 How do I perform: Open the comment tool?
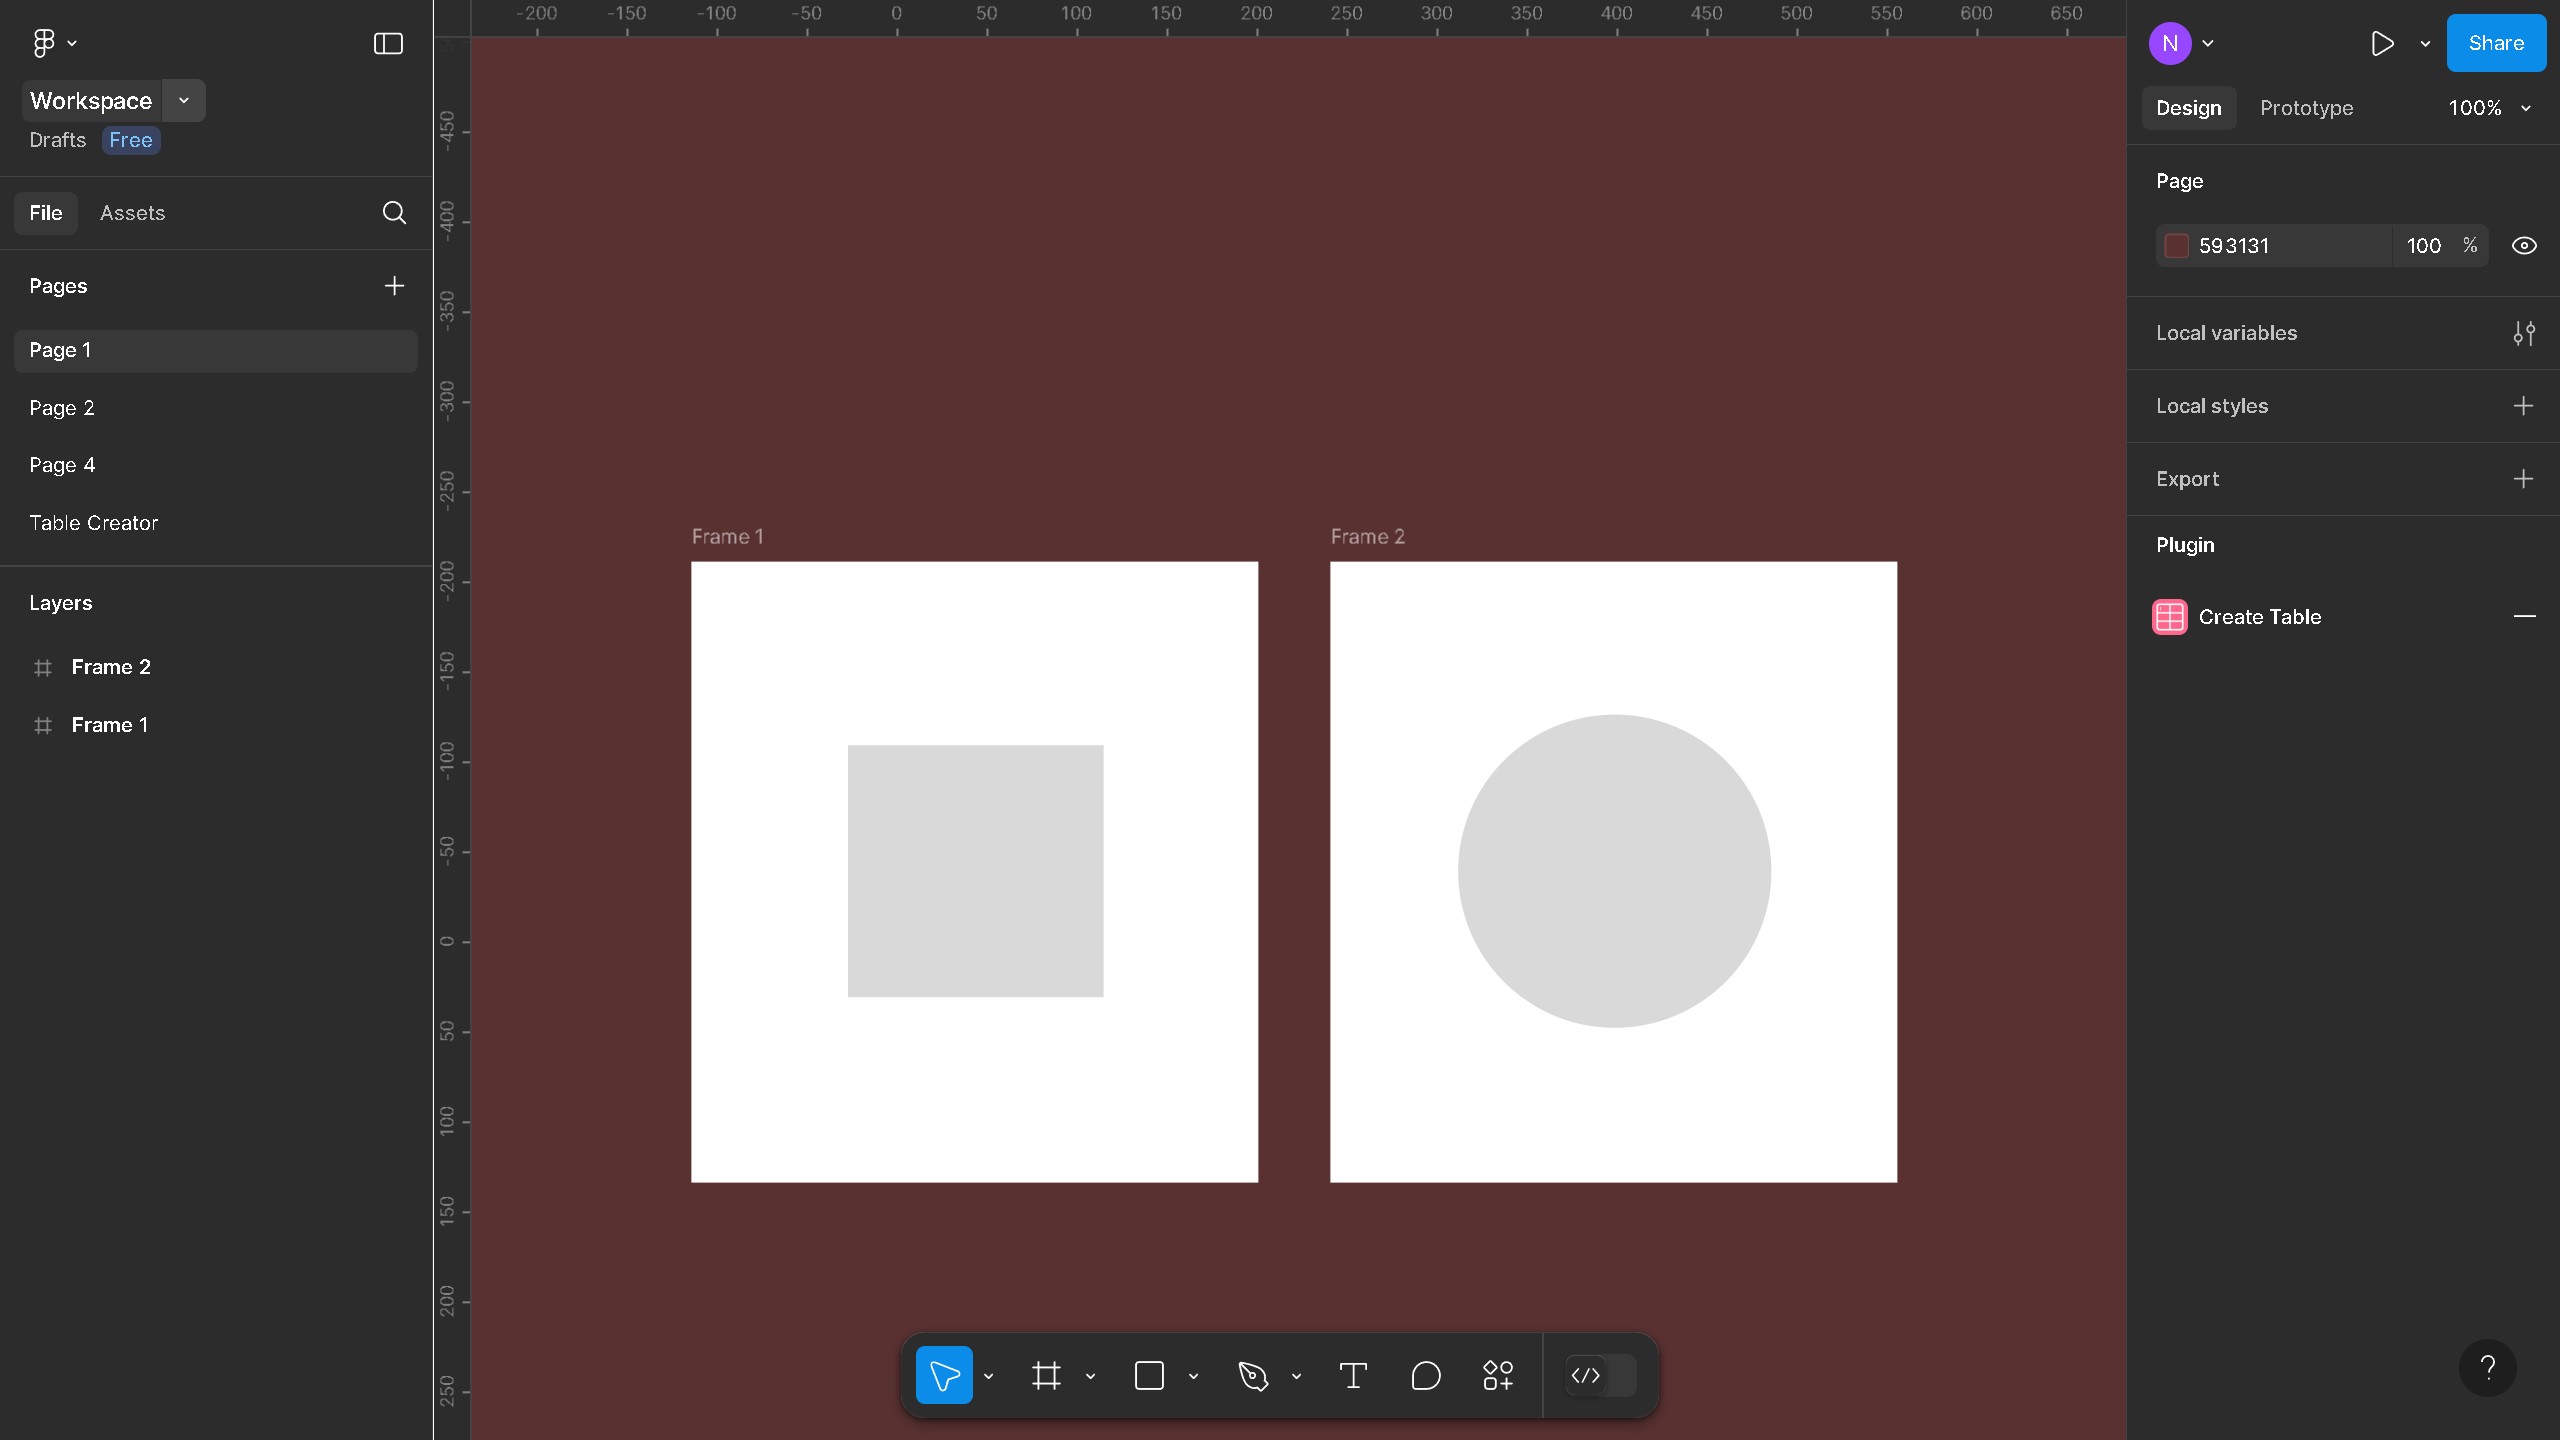(1425, 1374)
